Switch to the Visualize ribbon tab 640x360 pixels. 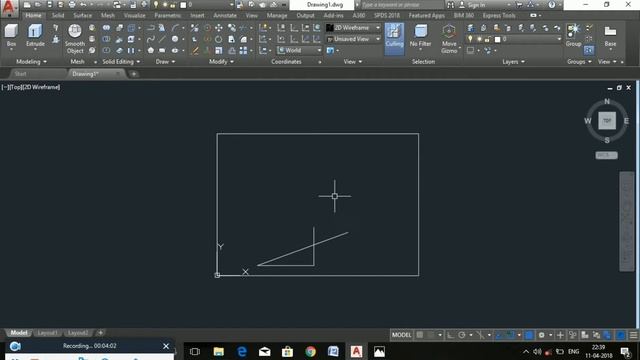click(x=134, y=16)
